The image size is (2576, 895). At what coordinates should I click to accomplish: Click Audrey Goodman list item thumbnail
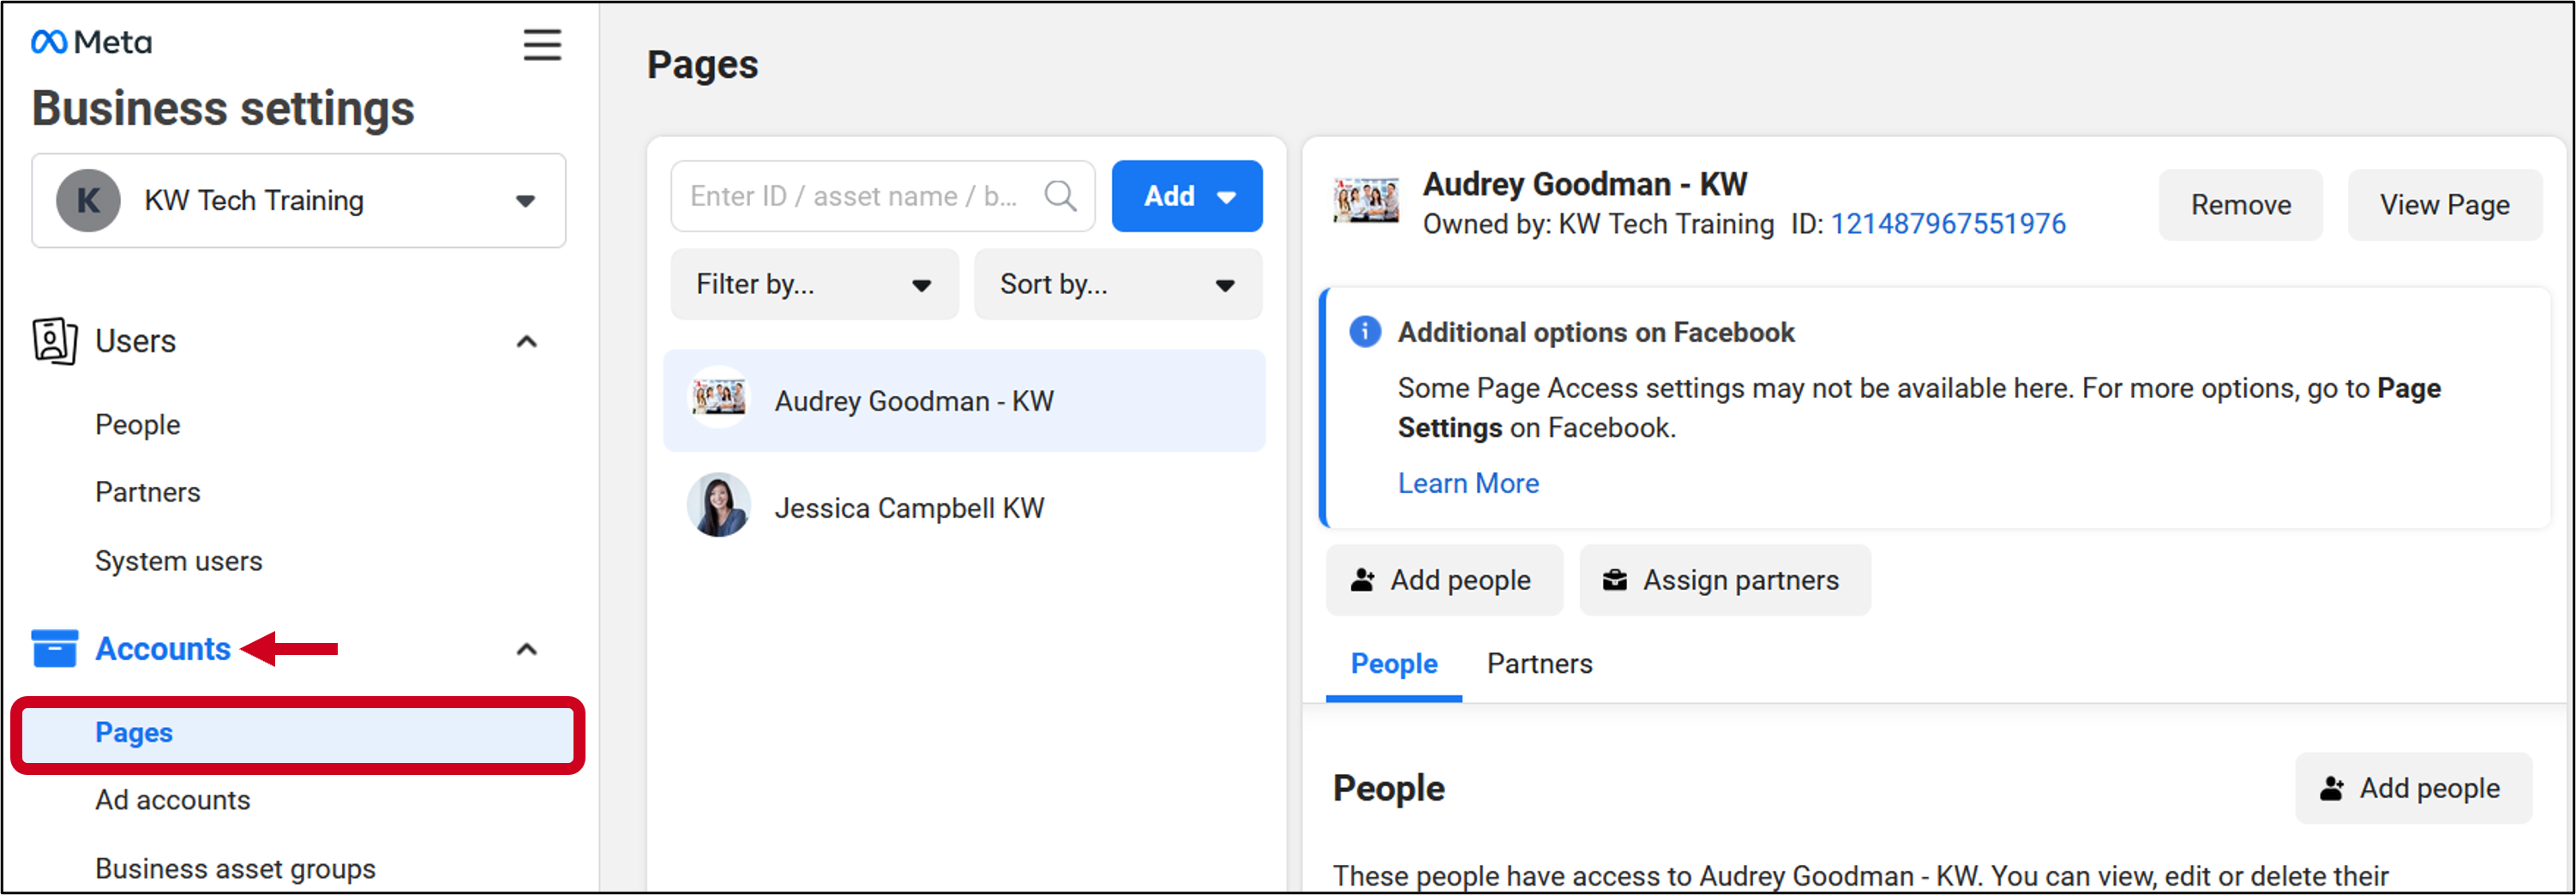pos(718,399)
